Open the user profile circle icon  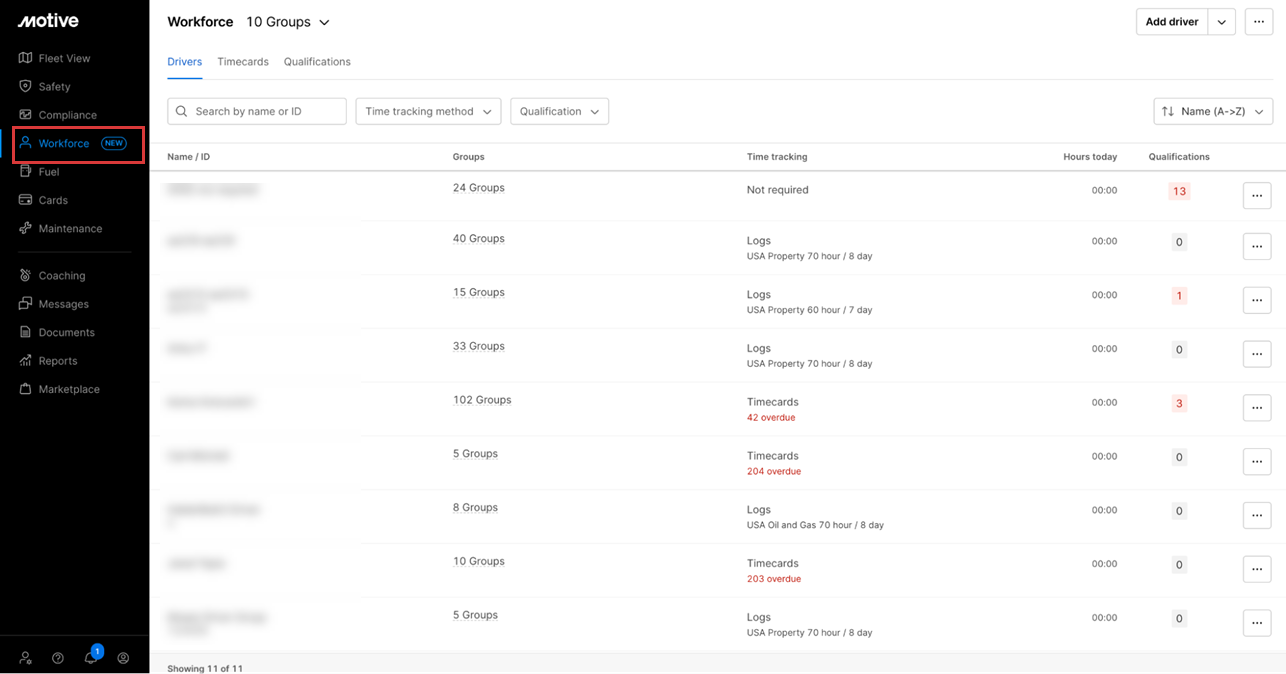point(123,658)
